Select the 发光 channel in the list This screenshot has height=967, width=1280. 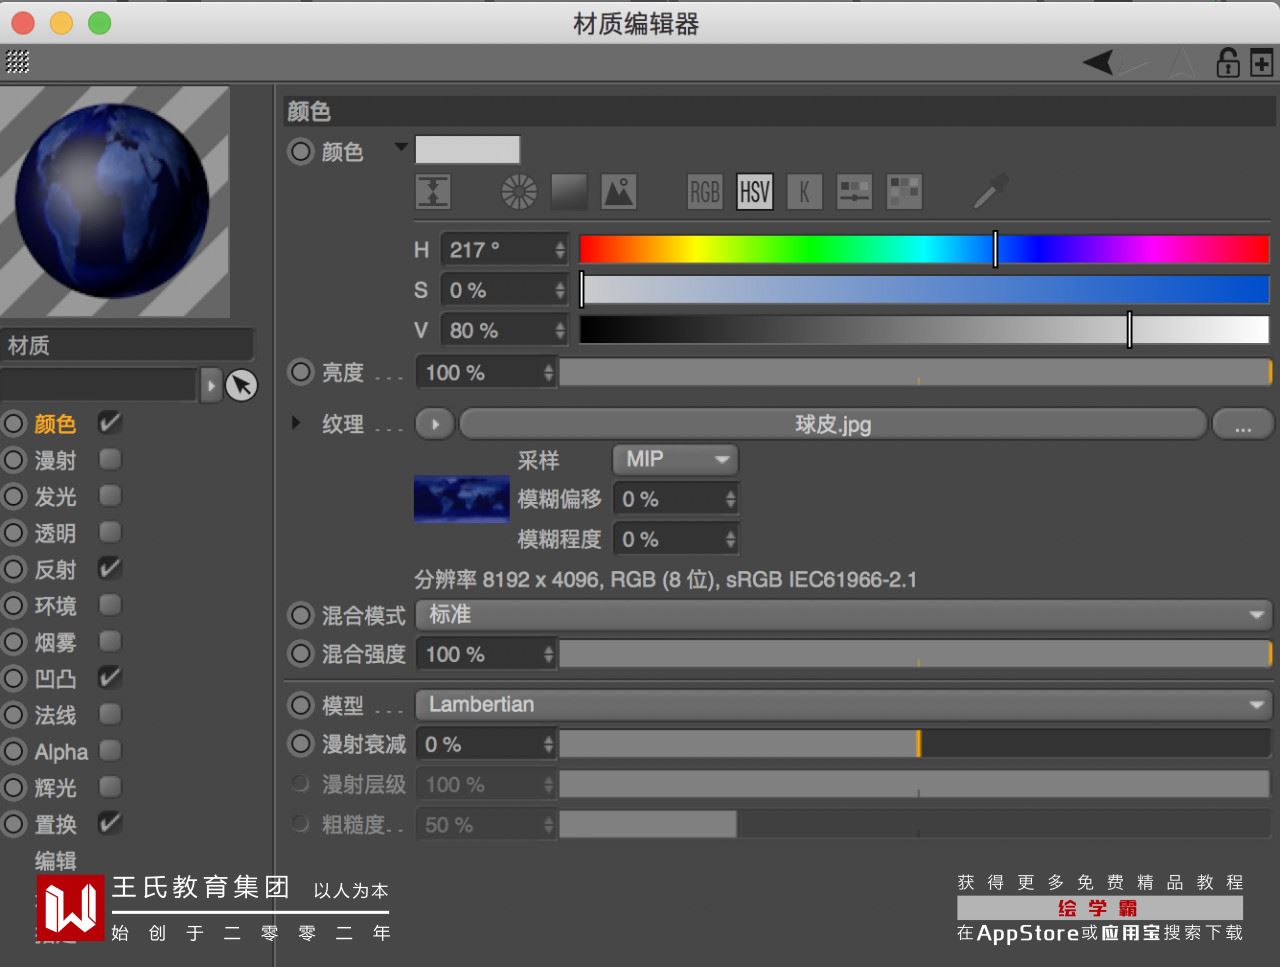pos(55,497)
